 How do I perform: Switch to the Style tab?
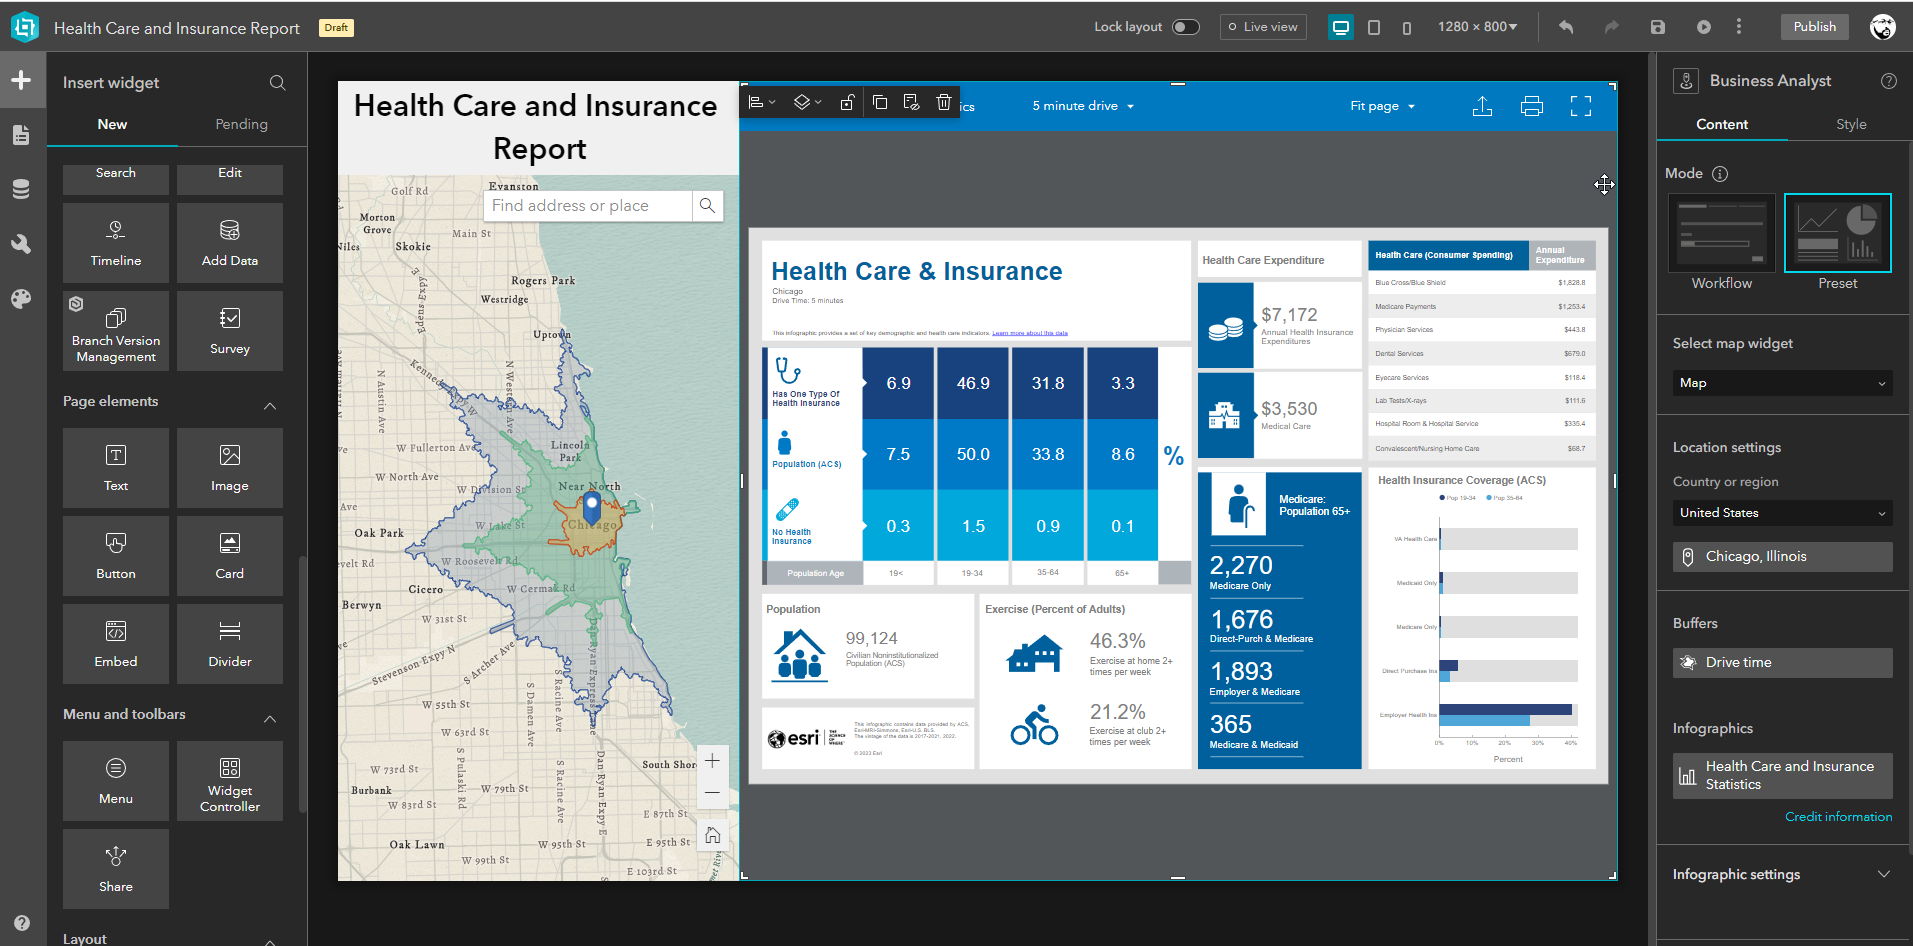point(1850,124)
